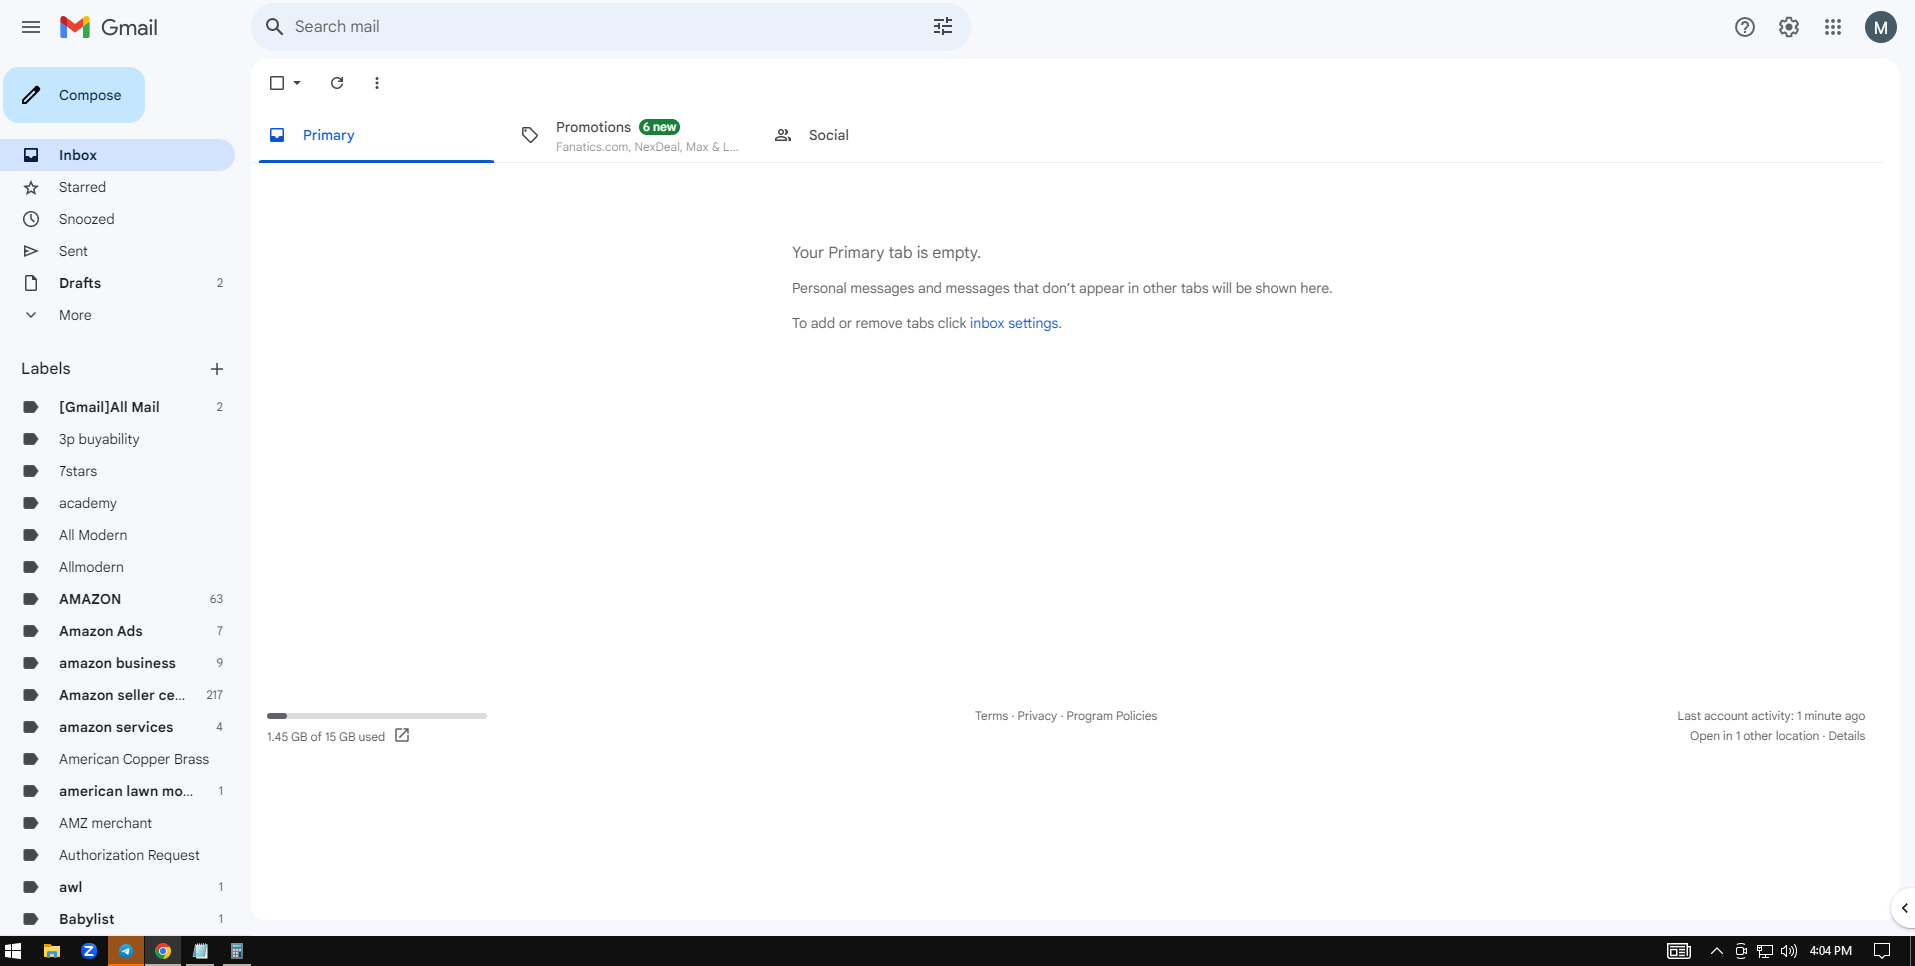Open the Sent folder

[117, 251]
